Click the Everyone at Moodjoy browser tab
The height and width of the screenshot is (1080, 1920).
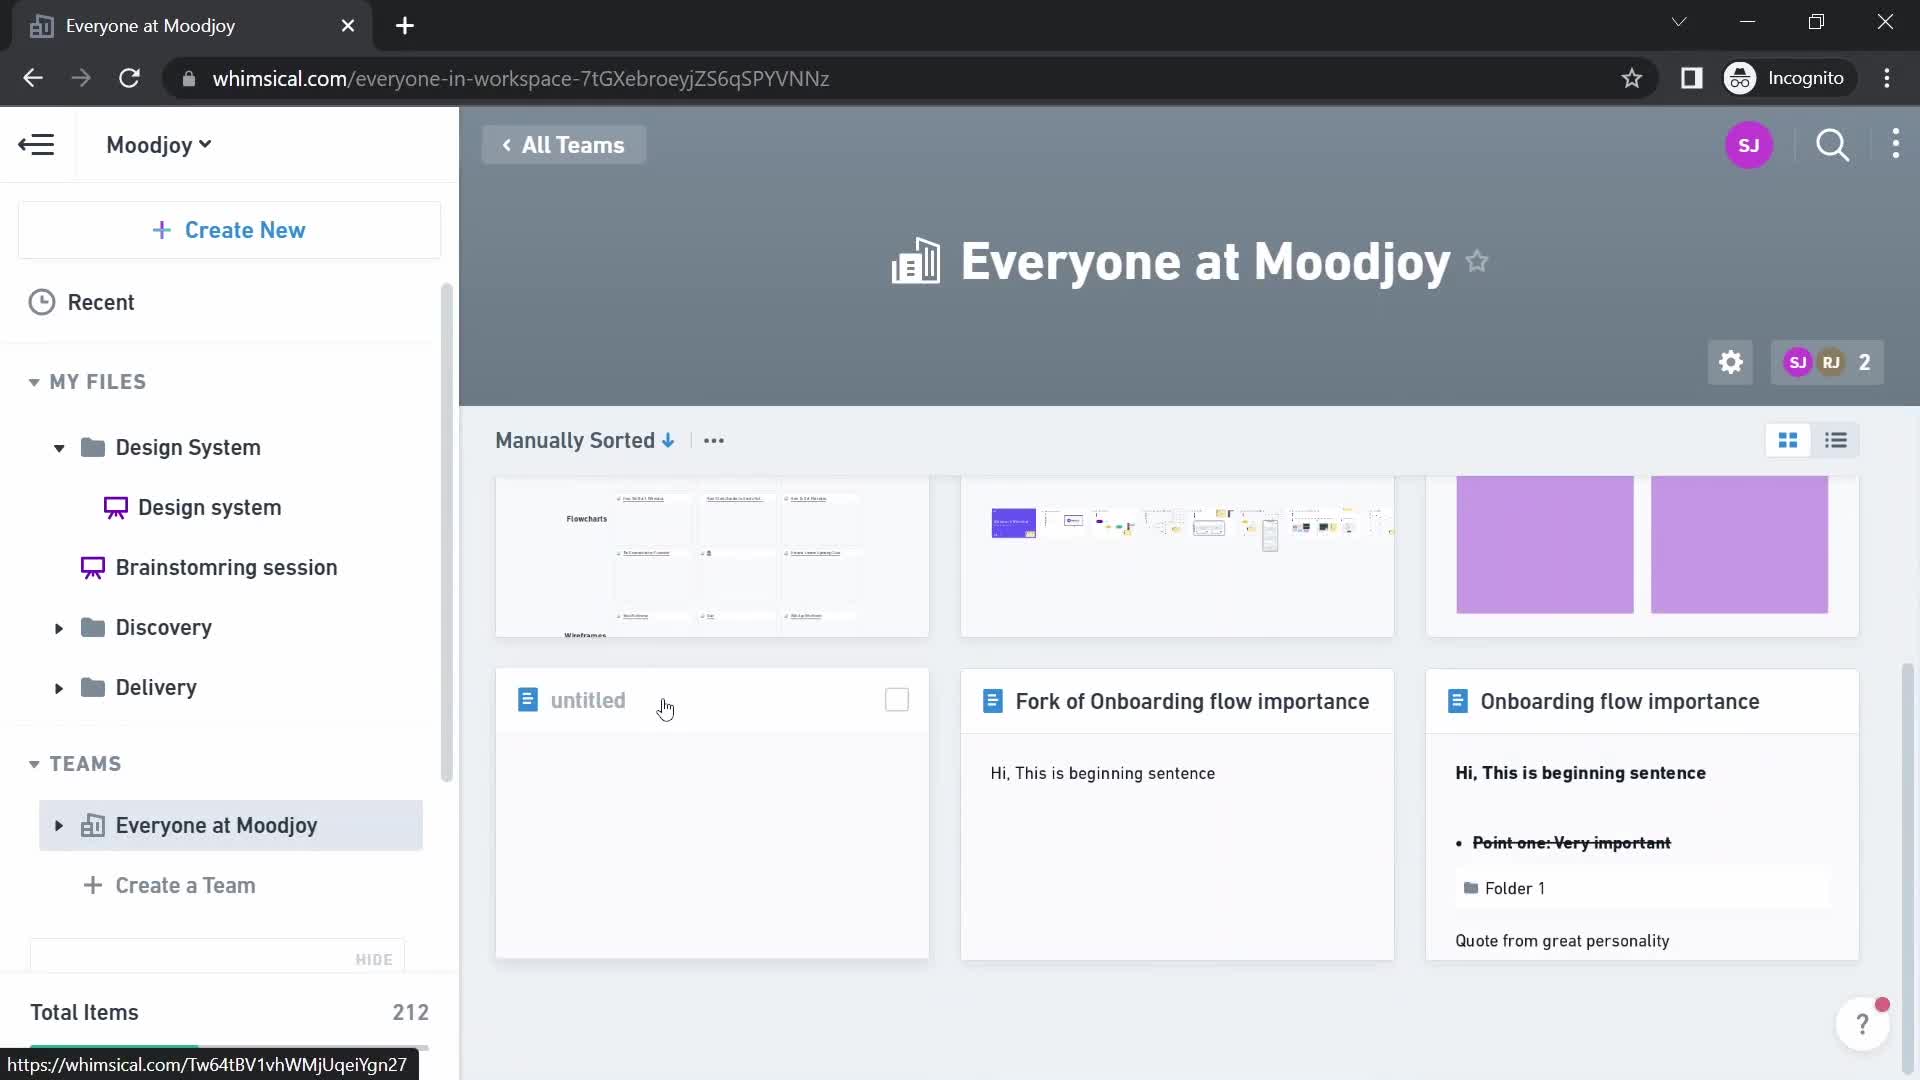point(190,26)
